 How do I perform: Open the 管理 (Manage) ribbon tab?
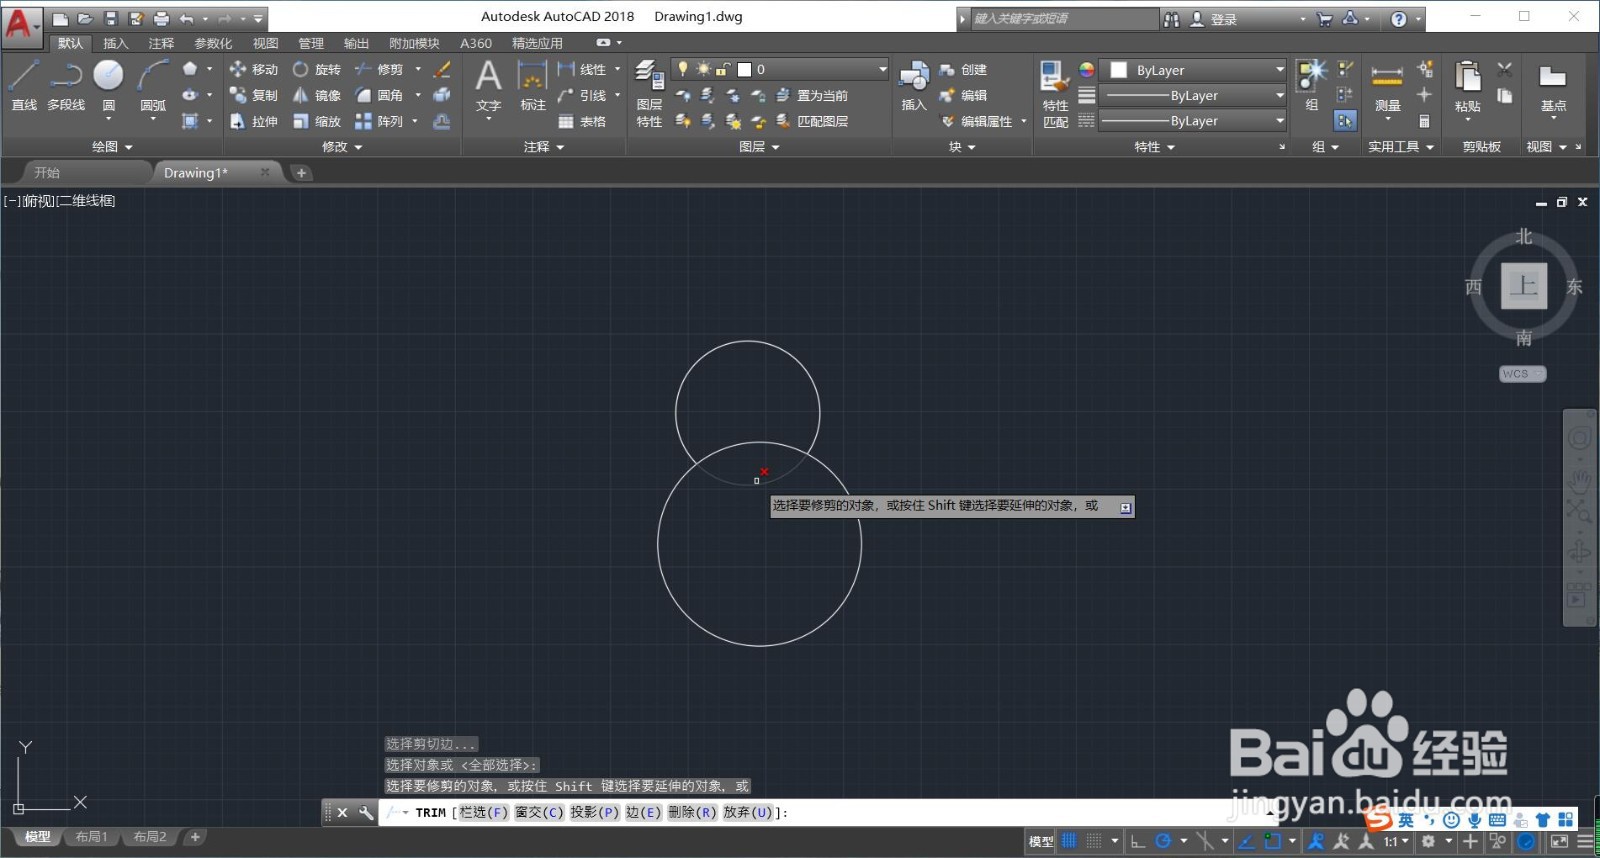click(311, 43)
